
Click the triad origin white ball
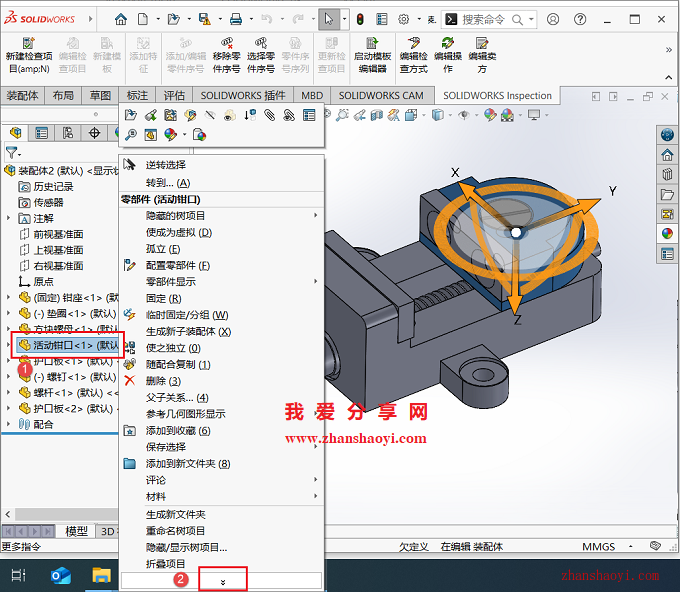click(x=516, y=232)
